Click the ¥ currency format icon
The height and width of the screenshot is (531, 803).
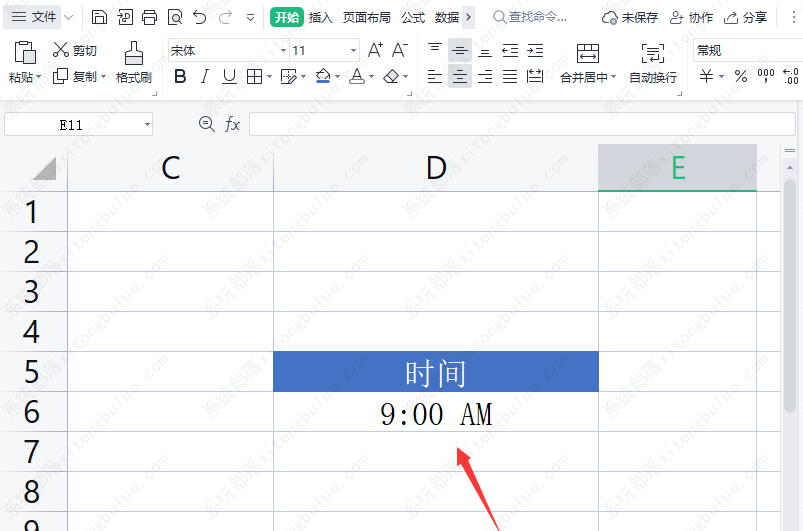(707, 77)
